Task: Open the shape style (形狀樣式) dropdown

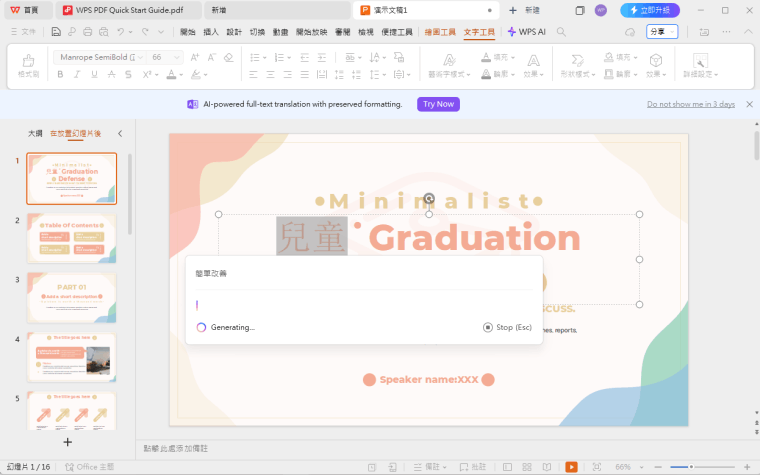Action: coord(578,74)
